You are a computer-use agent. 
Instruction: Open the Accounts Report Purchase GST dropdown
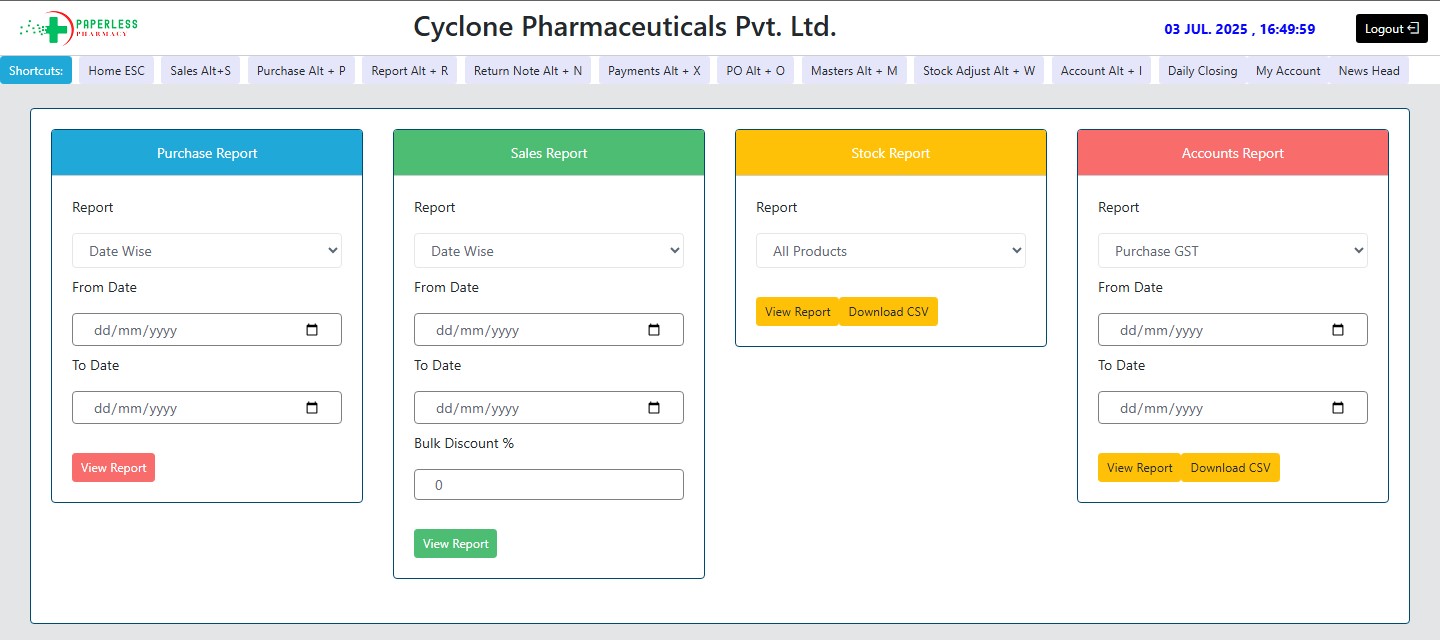click(1233, 251)
